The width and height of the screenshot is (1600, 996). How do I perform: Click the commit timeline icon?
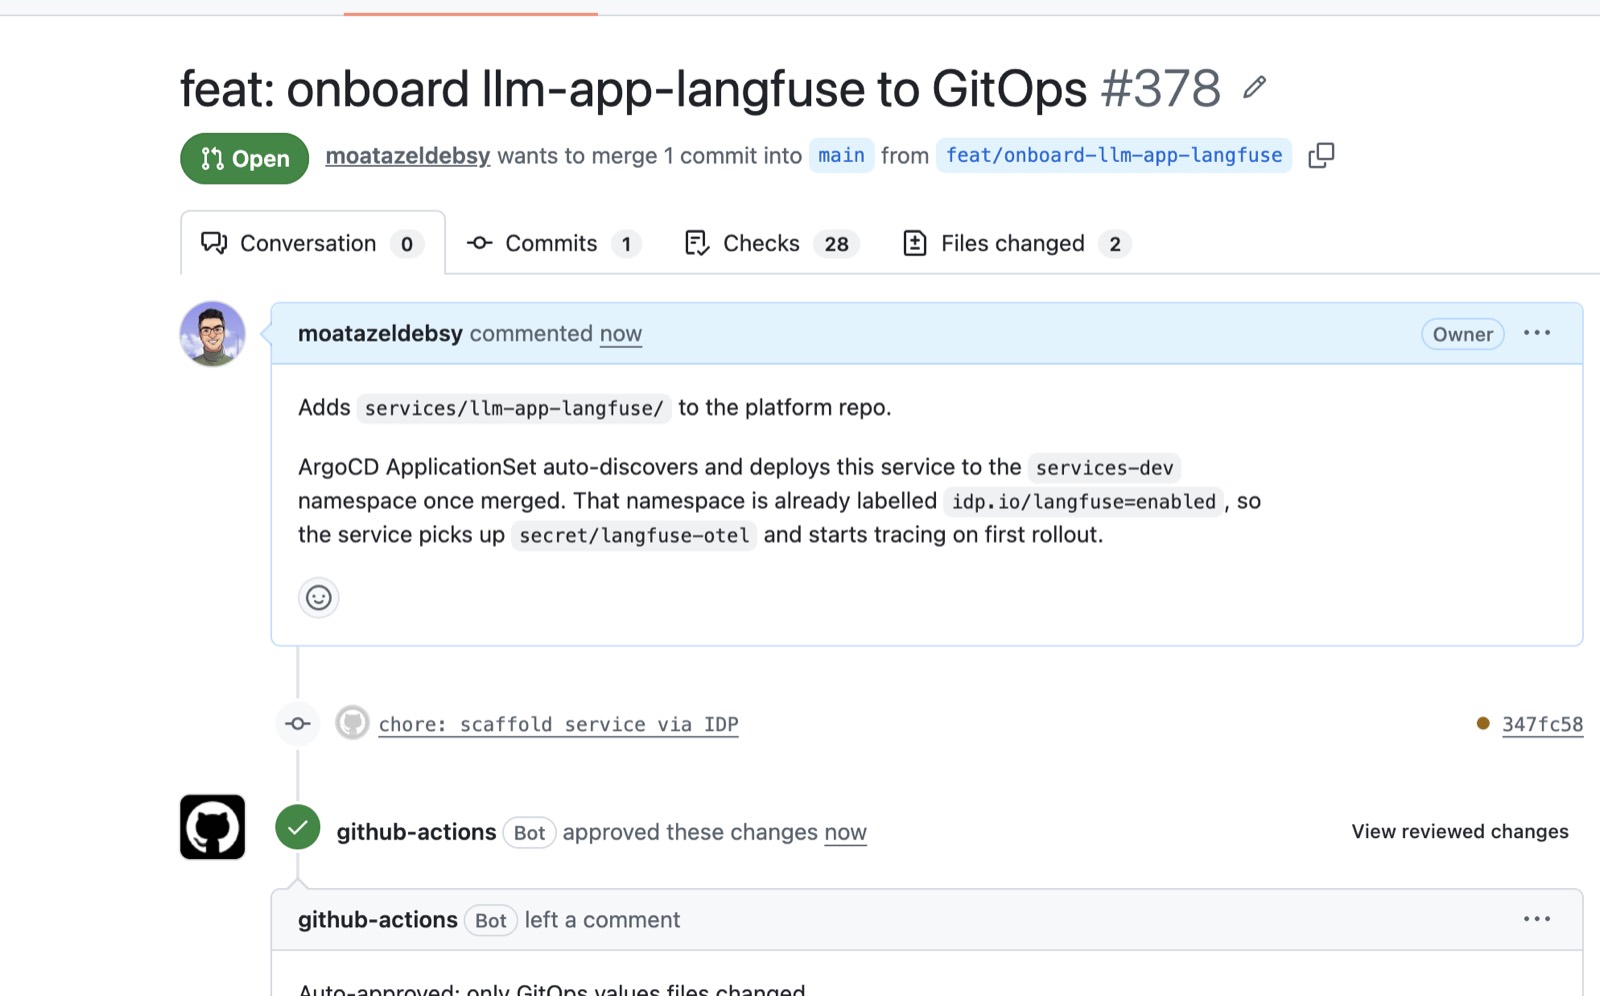[x=298, y=723]
